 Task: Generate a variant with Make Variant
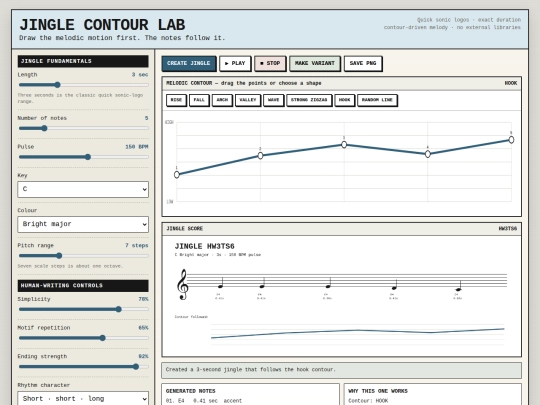point(315,63)
